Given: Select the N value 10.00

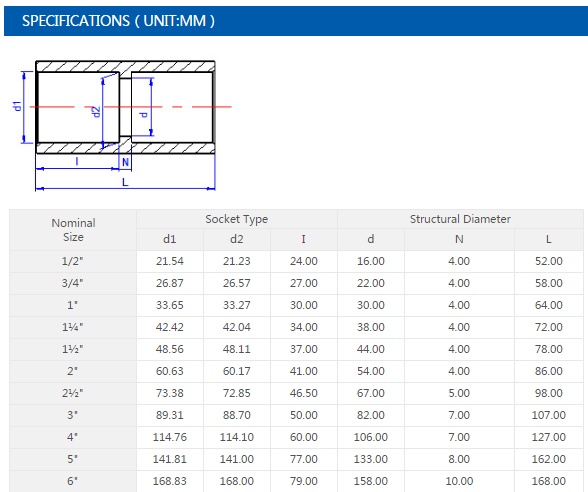Looking at the screenshot, I should (x=459, y=481).
